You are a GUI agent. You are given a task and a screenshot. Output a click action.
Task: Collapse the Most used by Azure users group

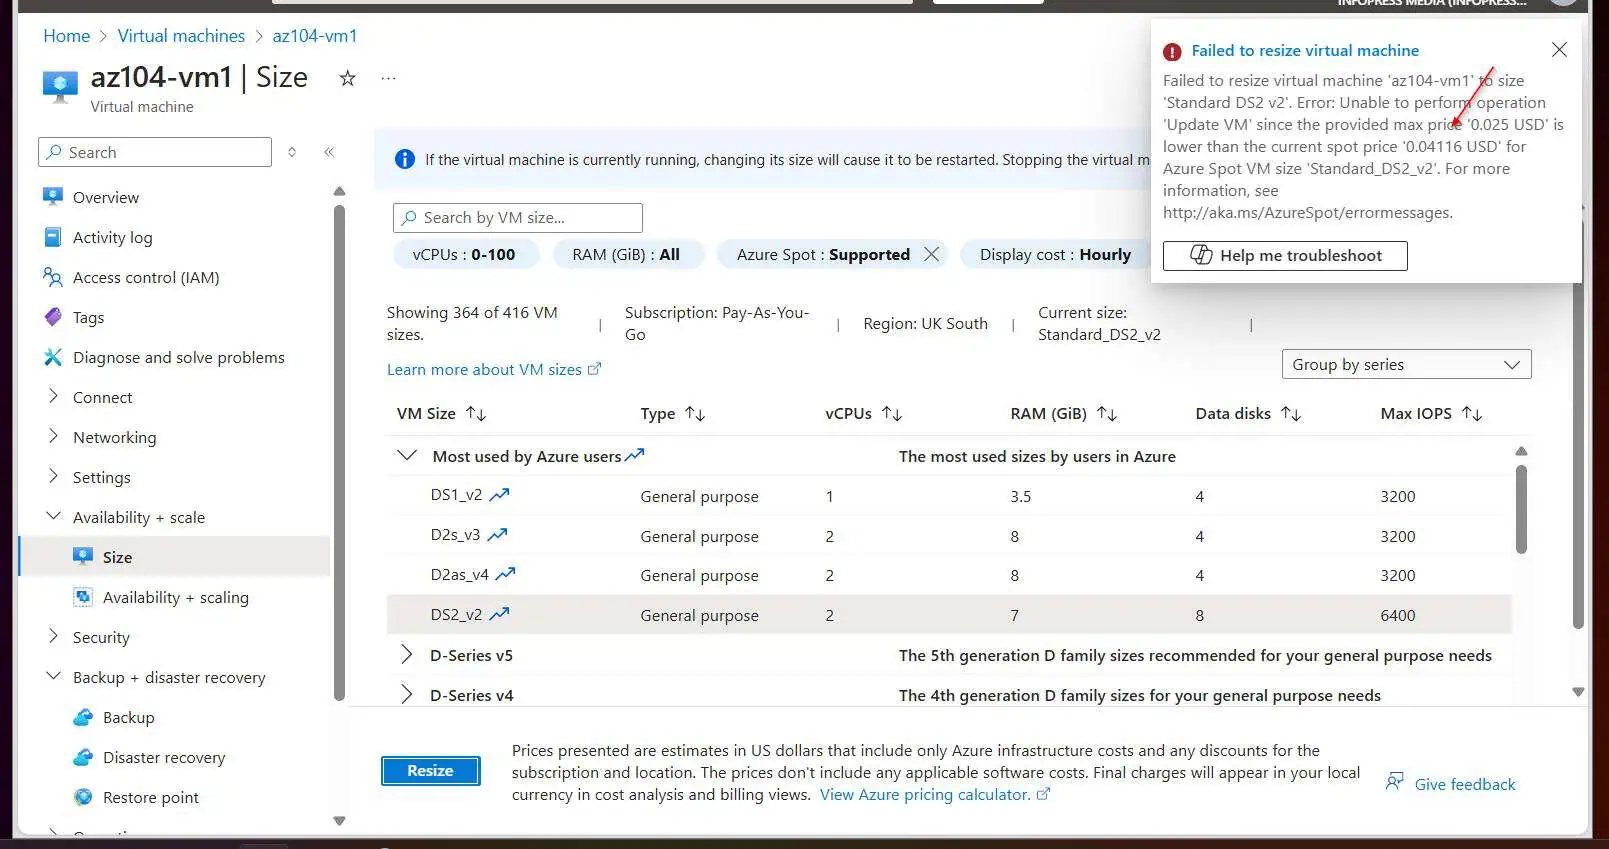[406, 456]
